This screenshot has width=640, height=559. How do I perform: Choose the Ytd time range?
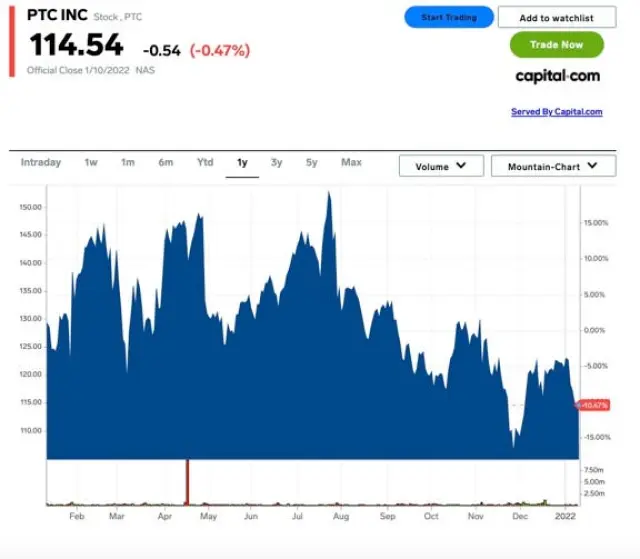tap(205, 163)
